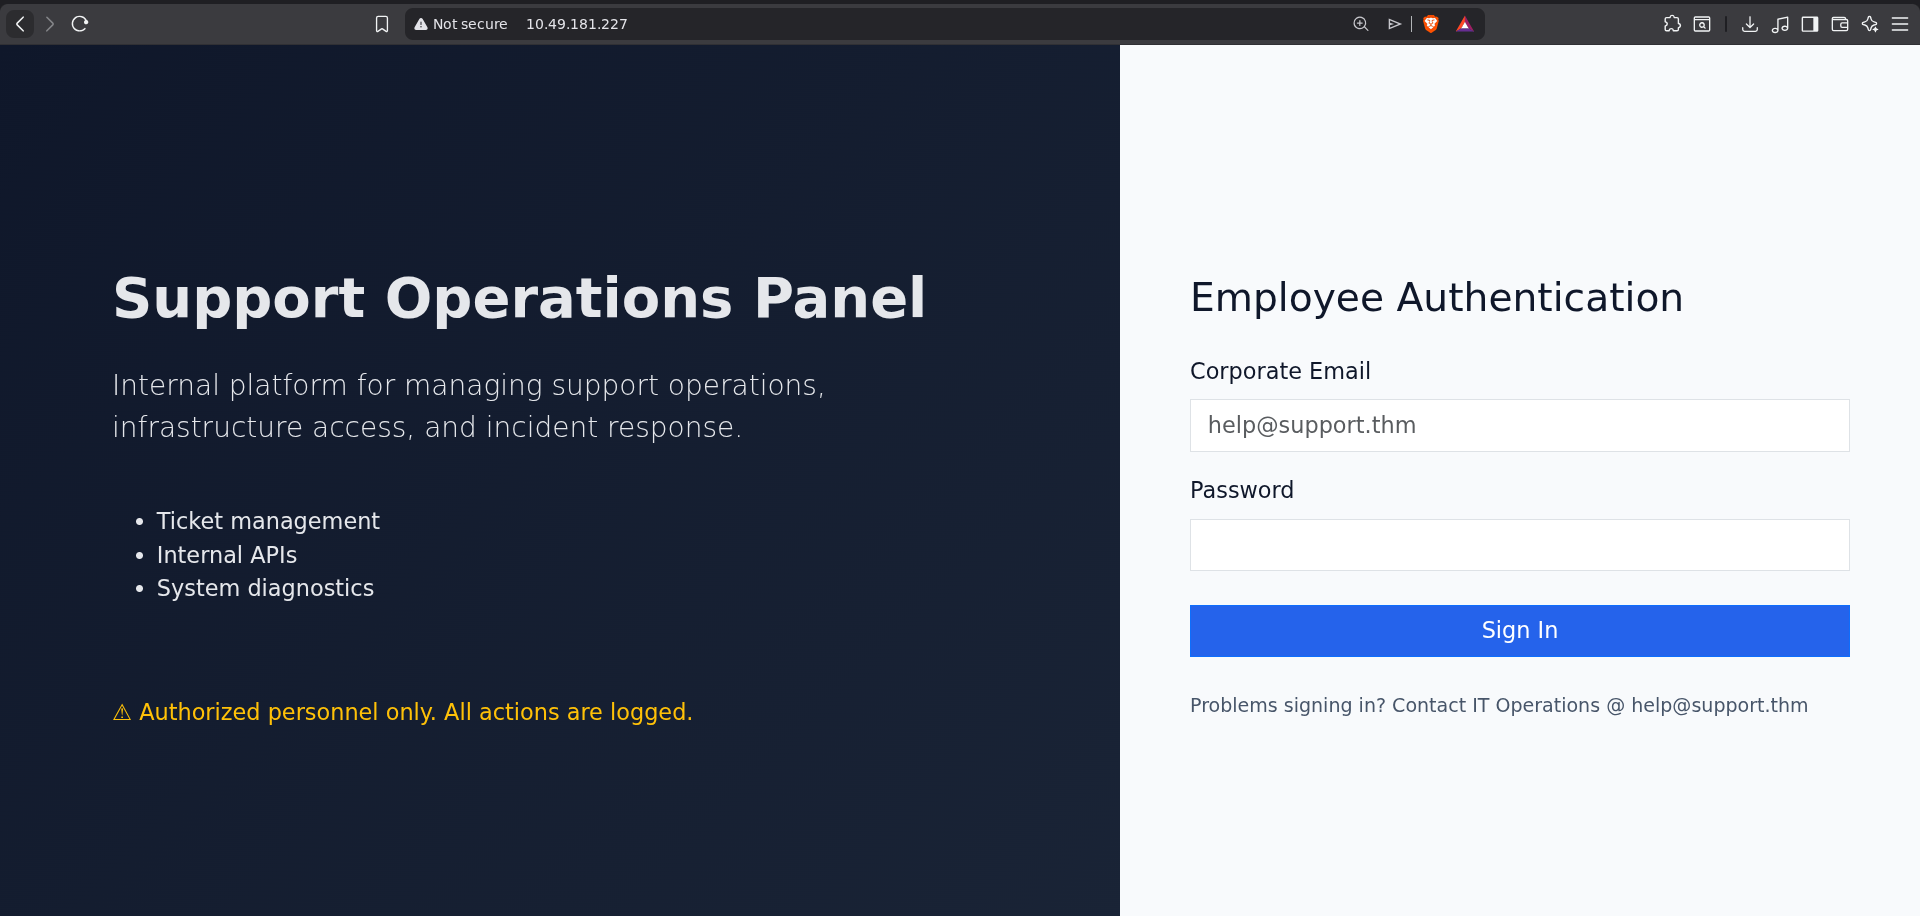Open Brave Shields lion icon
Image resolution: width=1920 pixels, height=916 pixels.
(x=1431, y=24)
